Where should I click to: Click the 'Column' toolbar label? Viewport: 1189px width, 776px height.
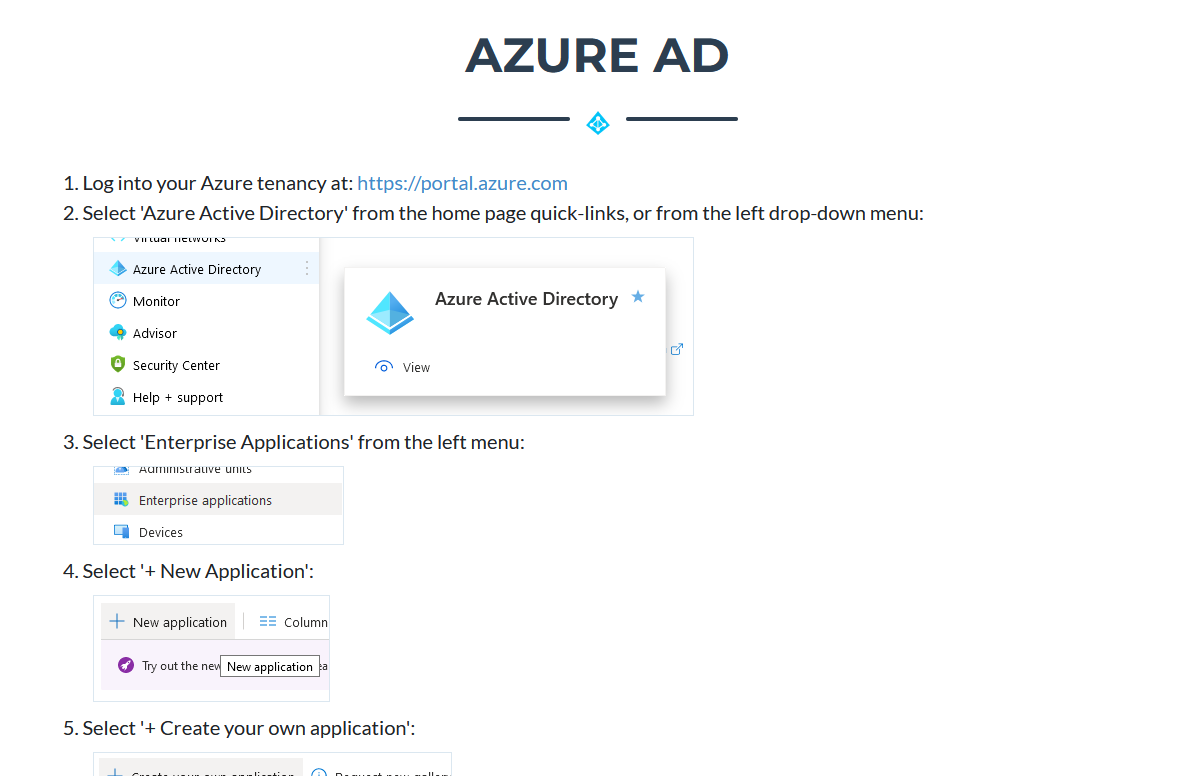point(306,623)
